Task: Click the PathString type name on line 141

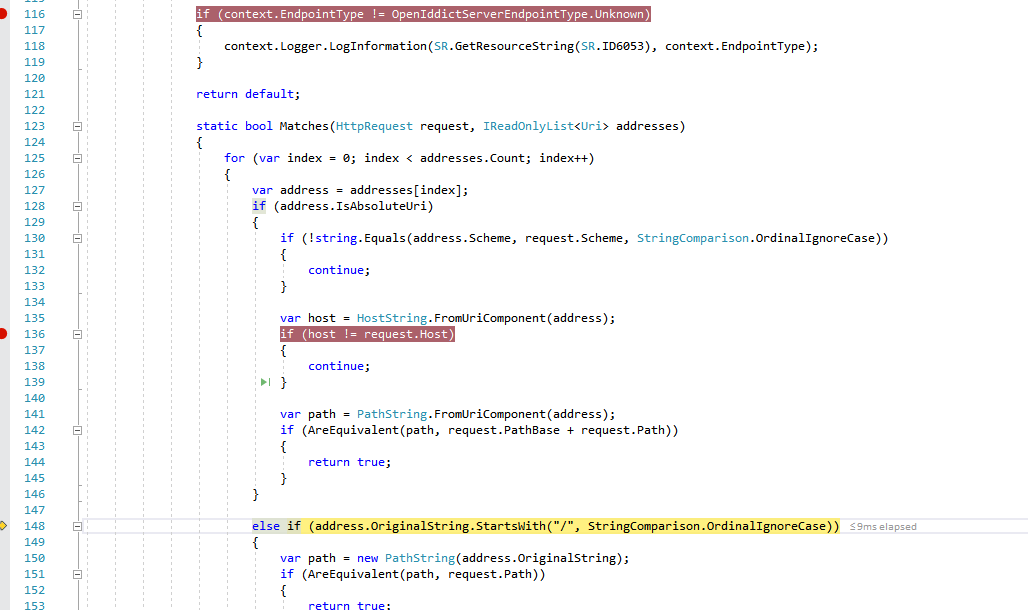Action: tap(391, 413)
